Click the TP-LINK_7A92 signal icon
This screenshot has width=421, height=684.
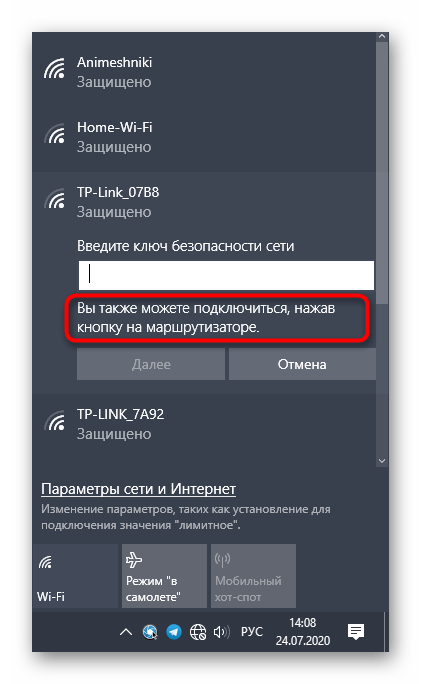[x=54, y=420]
